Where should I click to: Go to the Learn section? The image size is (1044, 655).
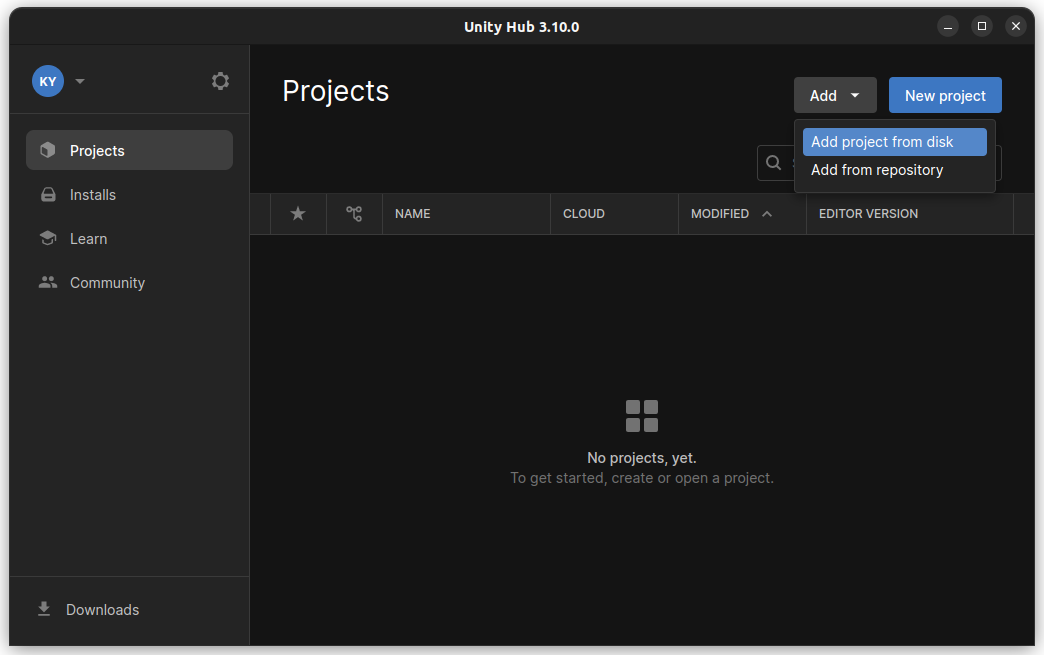129,238
